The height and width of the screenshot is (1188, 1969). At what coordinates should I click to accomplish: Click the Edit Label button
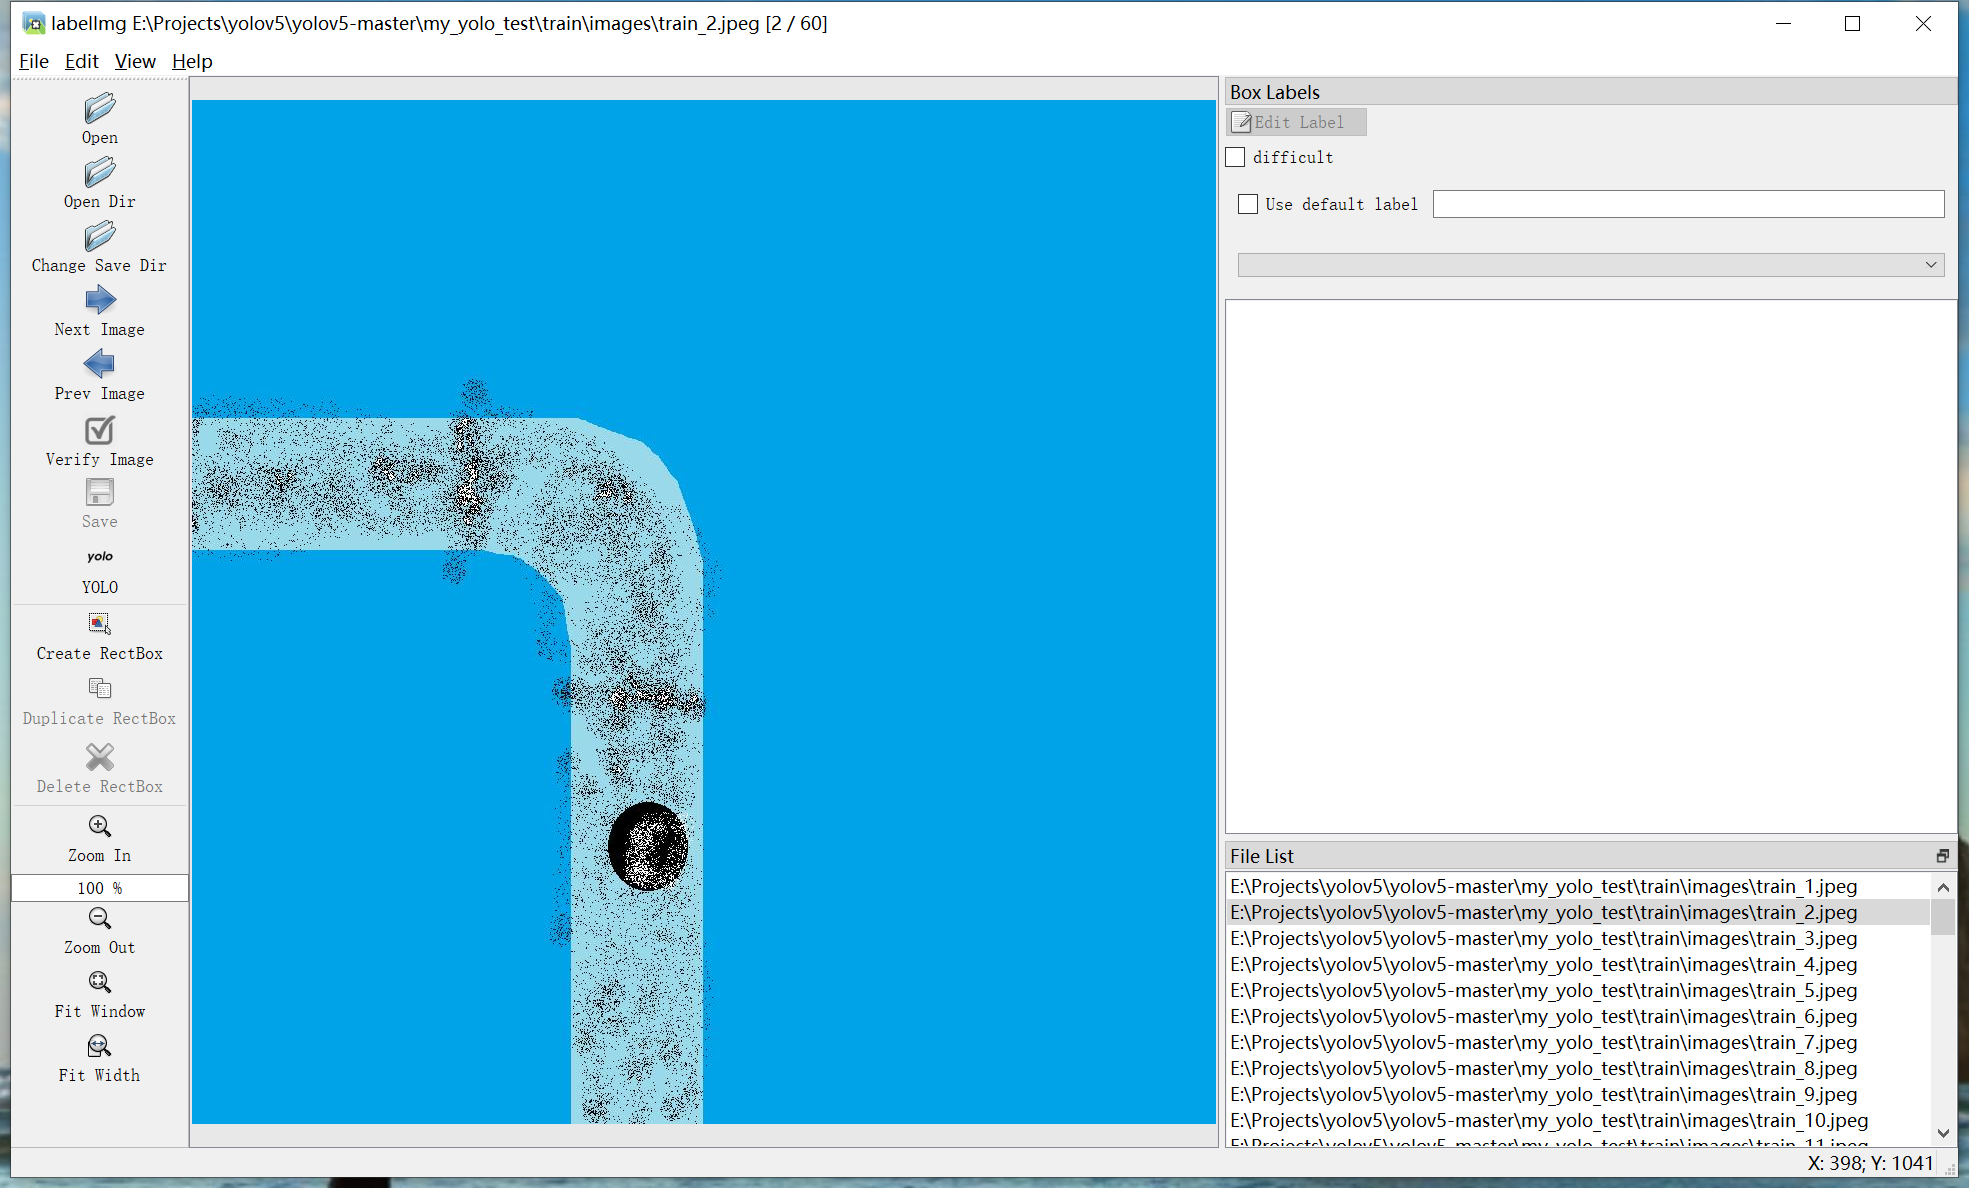pos(1297,122)
